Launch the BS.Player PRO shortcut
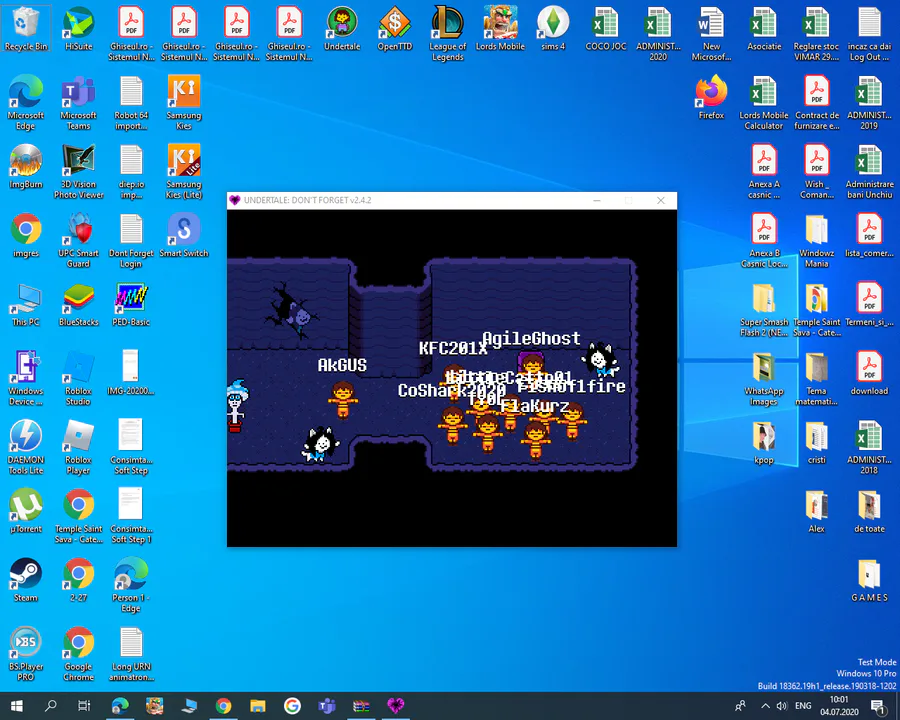Screen dimensions: 900x720 [x=26, y=653]
